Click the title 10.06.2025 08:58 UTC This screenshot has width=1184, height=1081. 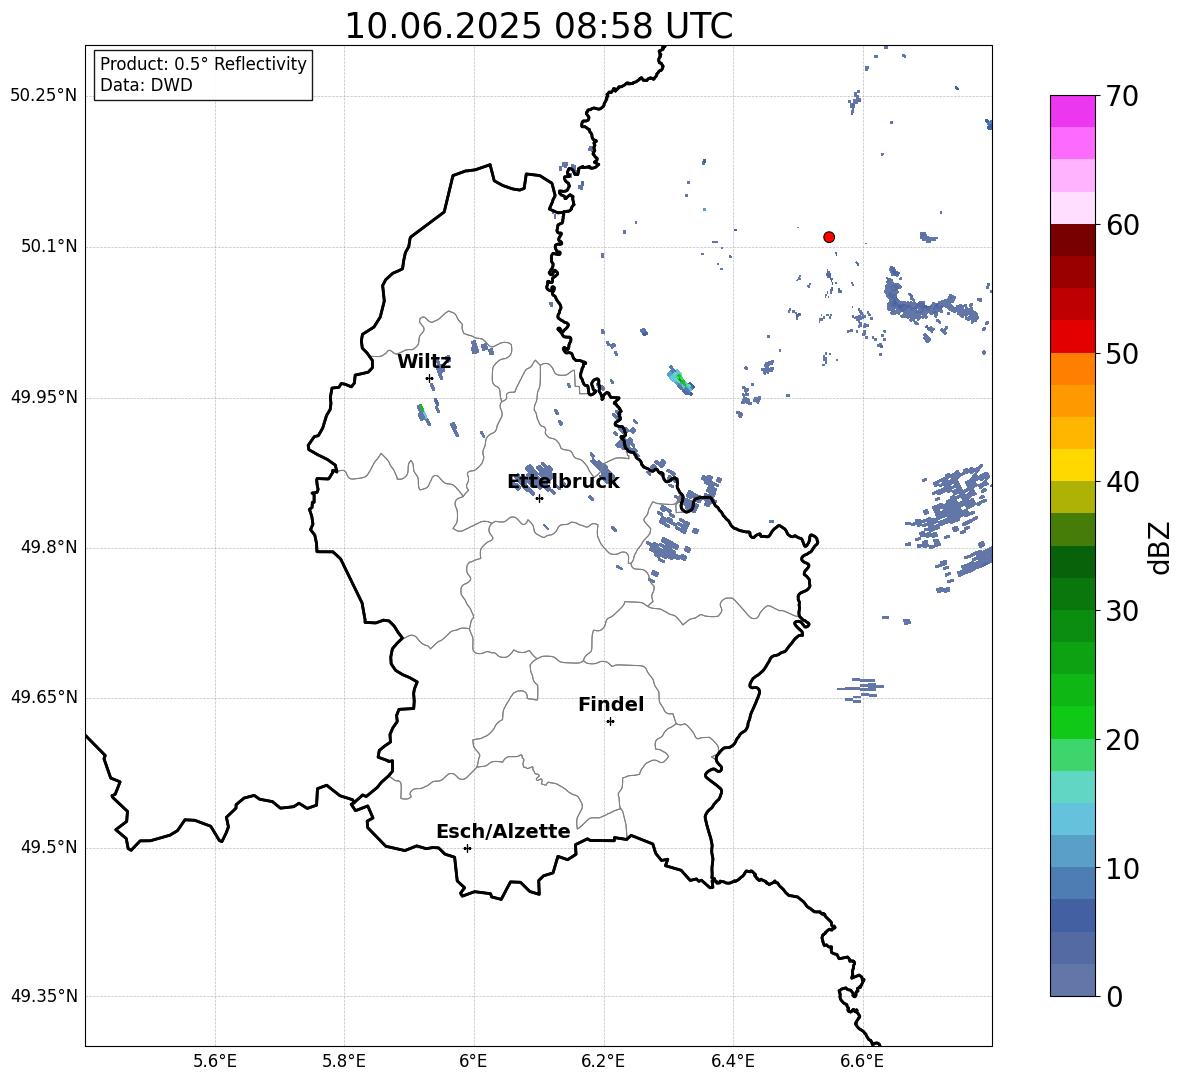[x=538, y=26]
